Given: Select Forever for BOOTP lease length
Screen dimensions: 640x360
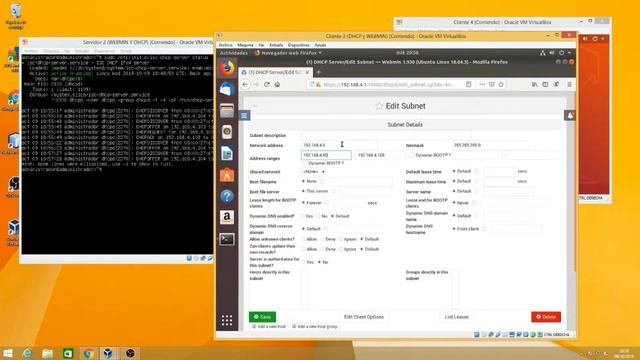Looking at the screenshot, I should [x=303, y=202].
